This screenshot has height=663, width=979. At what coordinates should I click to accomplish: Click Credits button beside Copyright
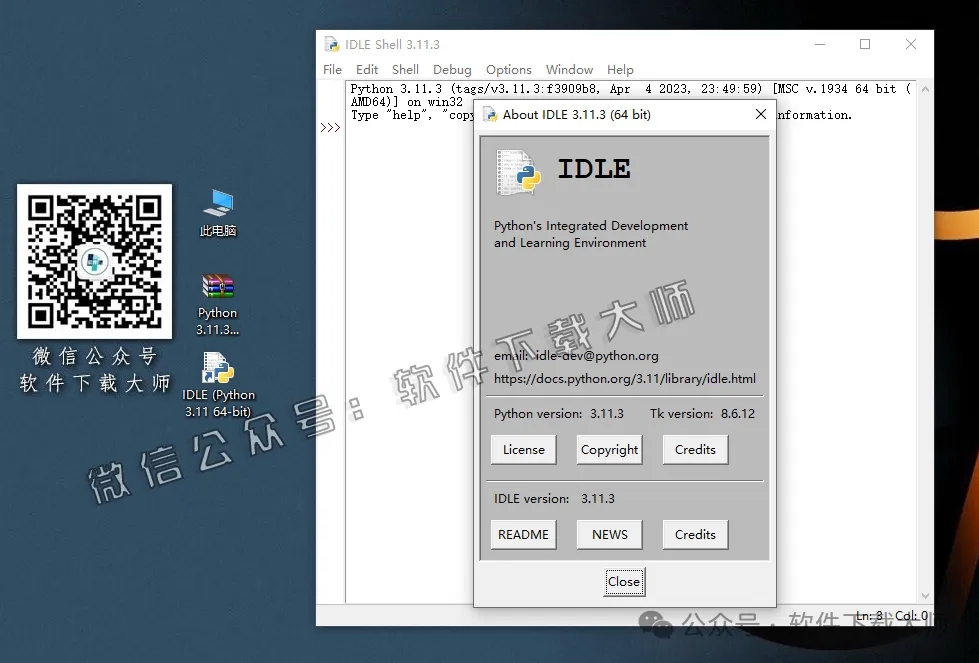[695, 450]
